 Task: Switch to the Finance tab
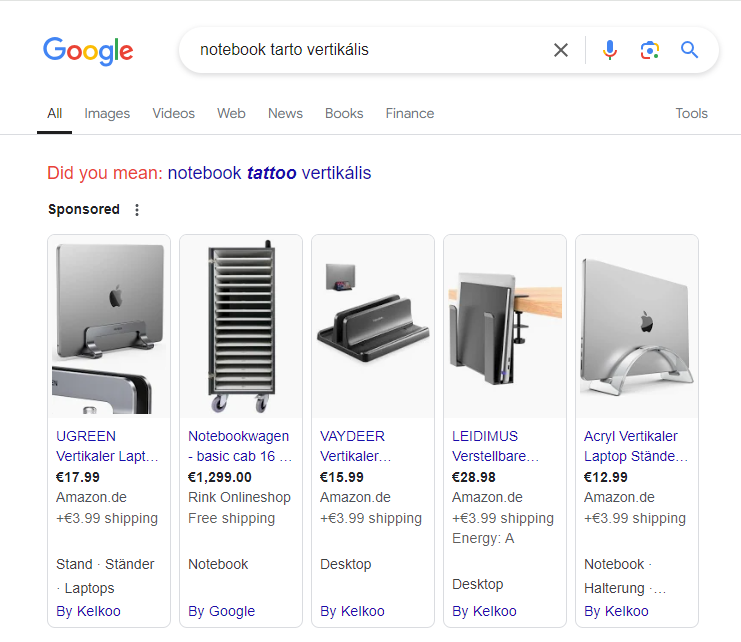(410, 113)
